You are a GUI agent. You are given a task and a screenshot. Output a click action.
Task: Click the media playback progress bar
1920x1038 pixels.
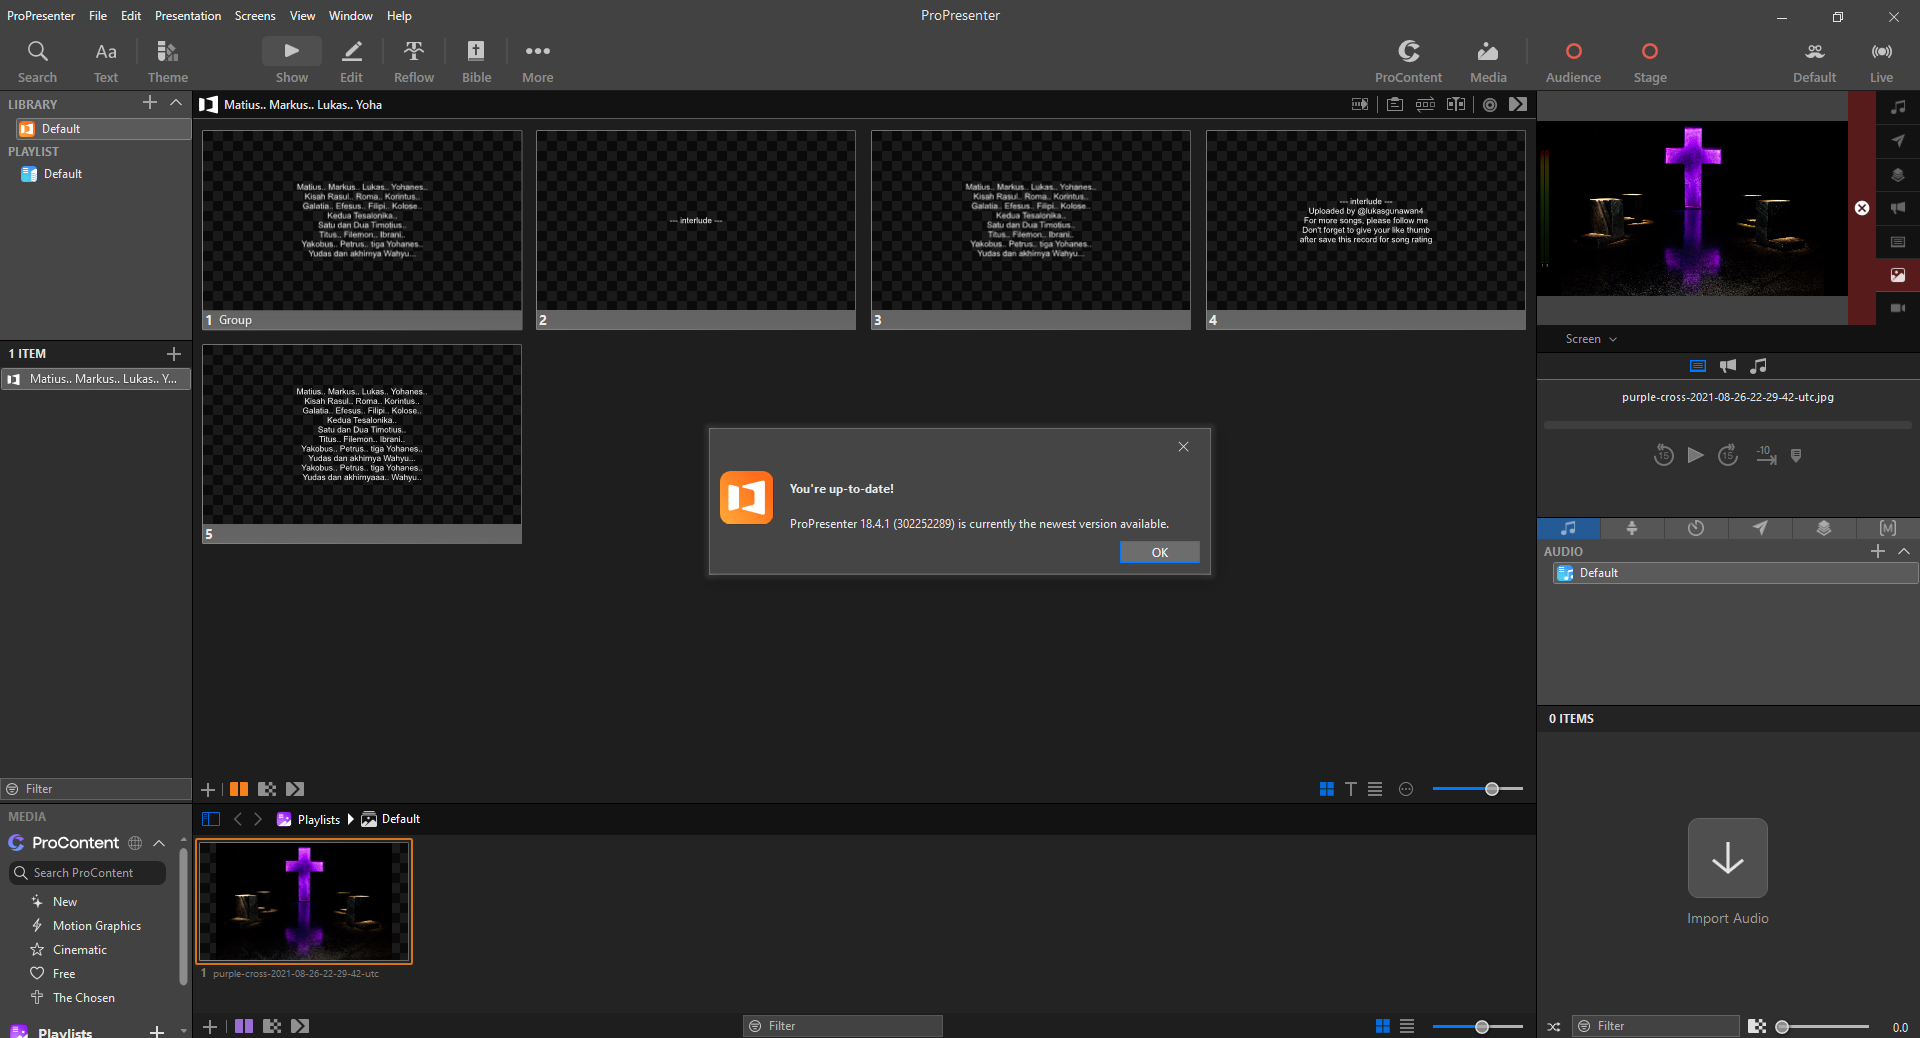pyautogui.click(x=1727, y=425)
